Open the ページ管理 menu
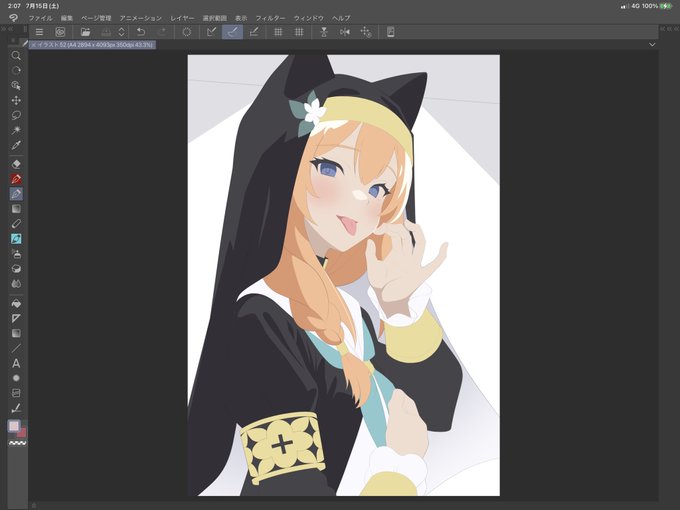This screenshot has width=680, height=510. coord(96,18)
